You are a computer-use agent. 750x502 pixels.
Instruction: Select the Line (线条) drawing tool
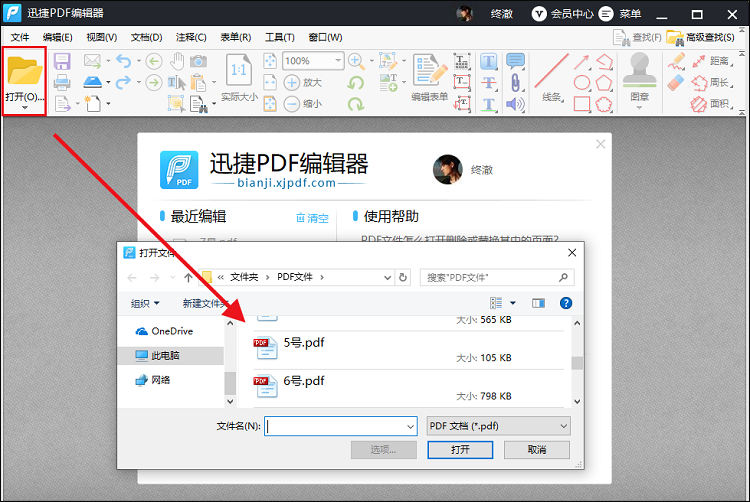pos(551,77)
